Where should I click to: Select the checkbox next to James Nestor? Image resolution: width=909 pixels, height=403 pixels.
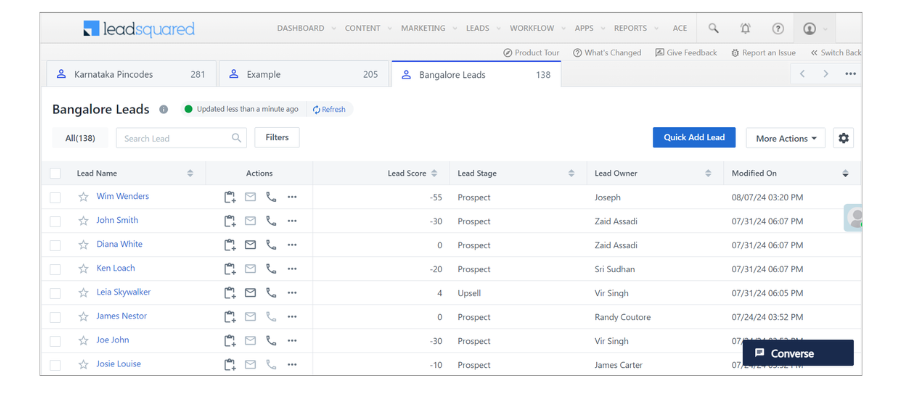coord(56,317)
